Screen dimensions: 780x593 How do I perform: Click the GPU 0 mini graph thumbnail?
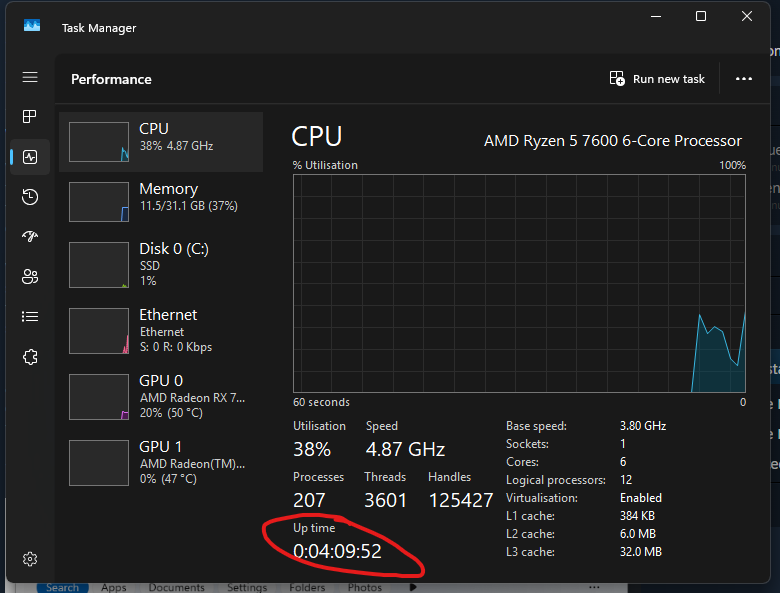(99, 397)
